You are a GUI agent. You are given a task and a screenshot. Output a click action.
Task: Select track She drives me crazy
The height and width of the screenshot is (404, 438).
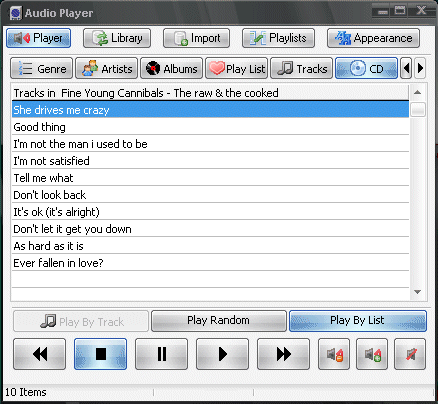pos(210,110)
